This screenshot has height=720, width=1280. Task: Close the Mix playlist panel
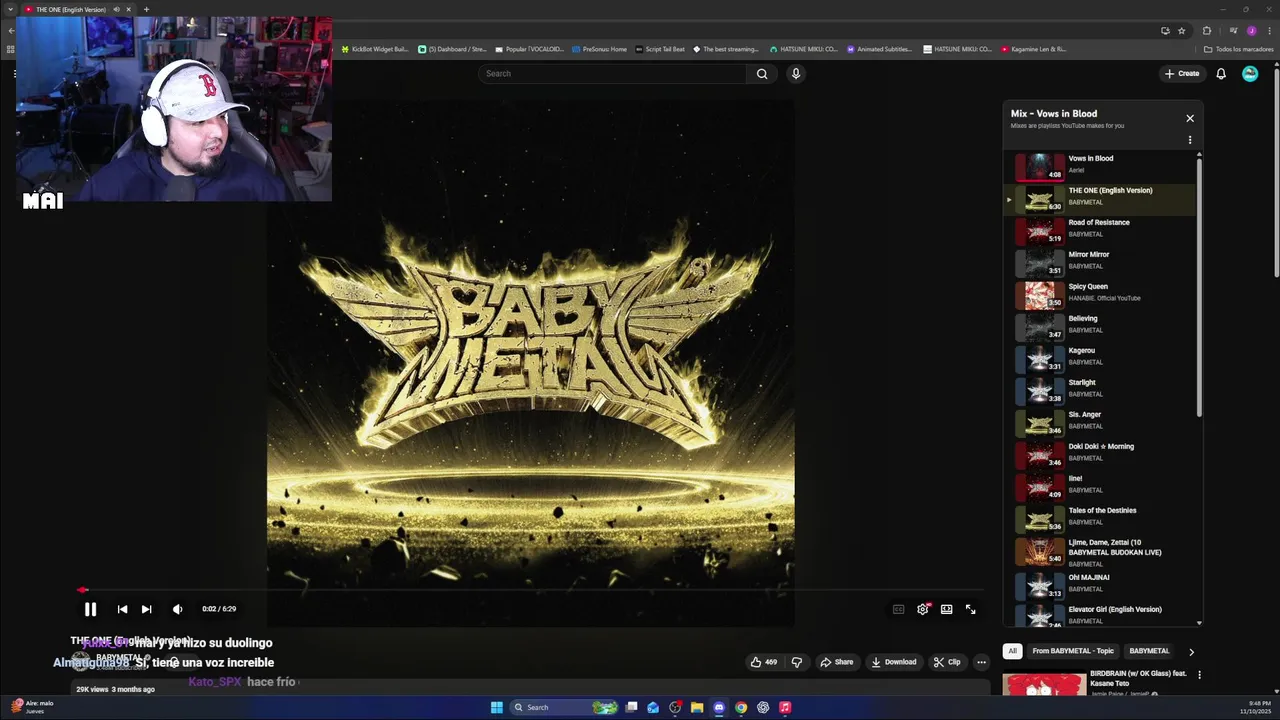point(1190,118)
